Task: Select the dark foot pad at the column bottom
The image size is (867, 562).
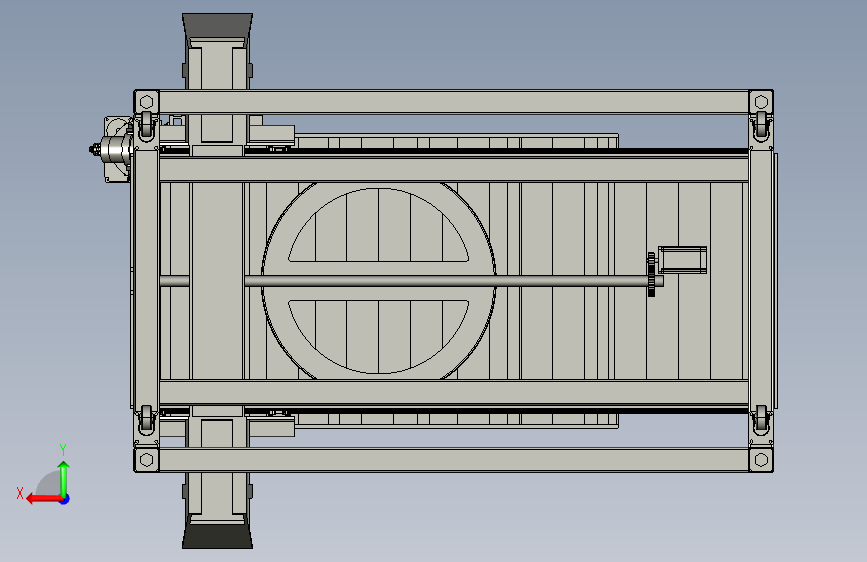Action: tap(217, 536)
